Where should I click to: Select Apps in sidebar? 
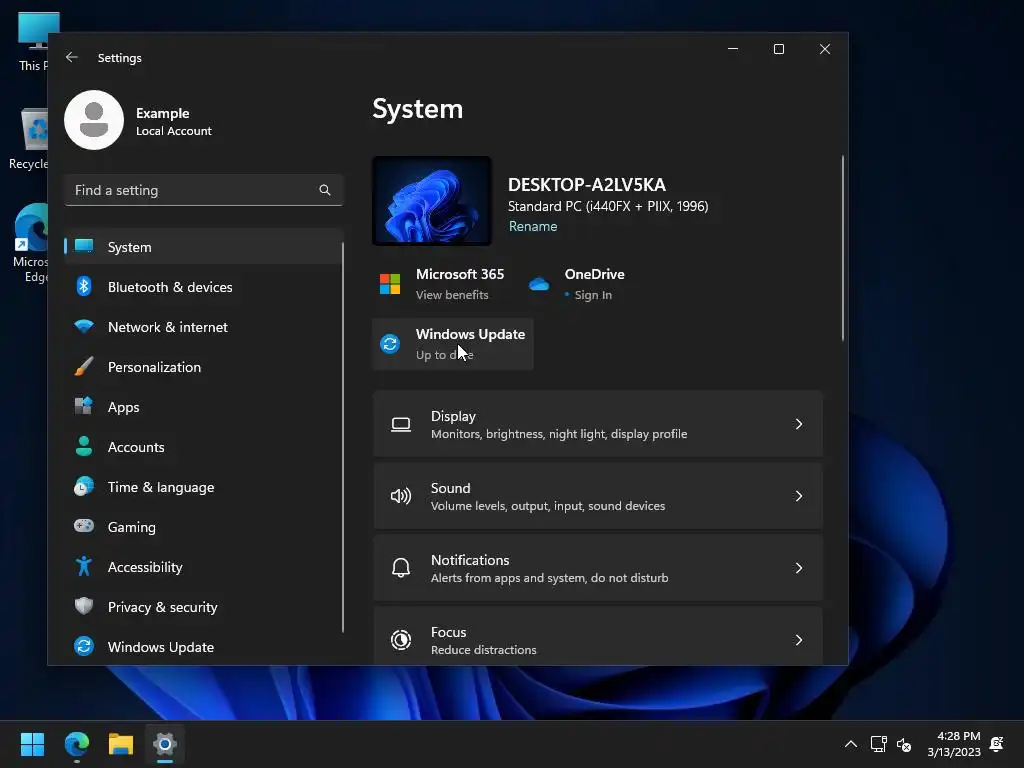click(203, 406)
